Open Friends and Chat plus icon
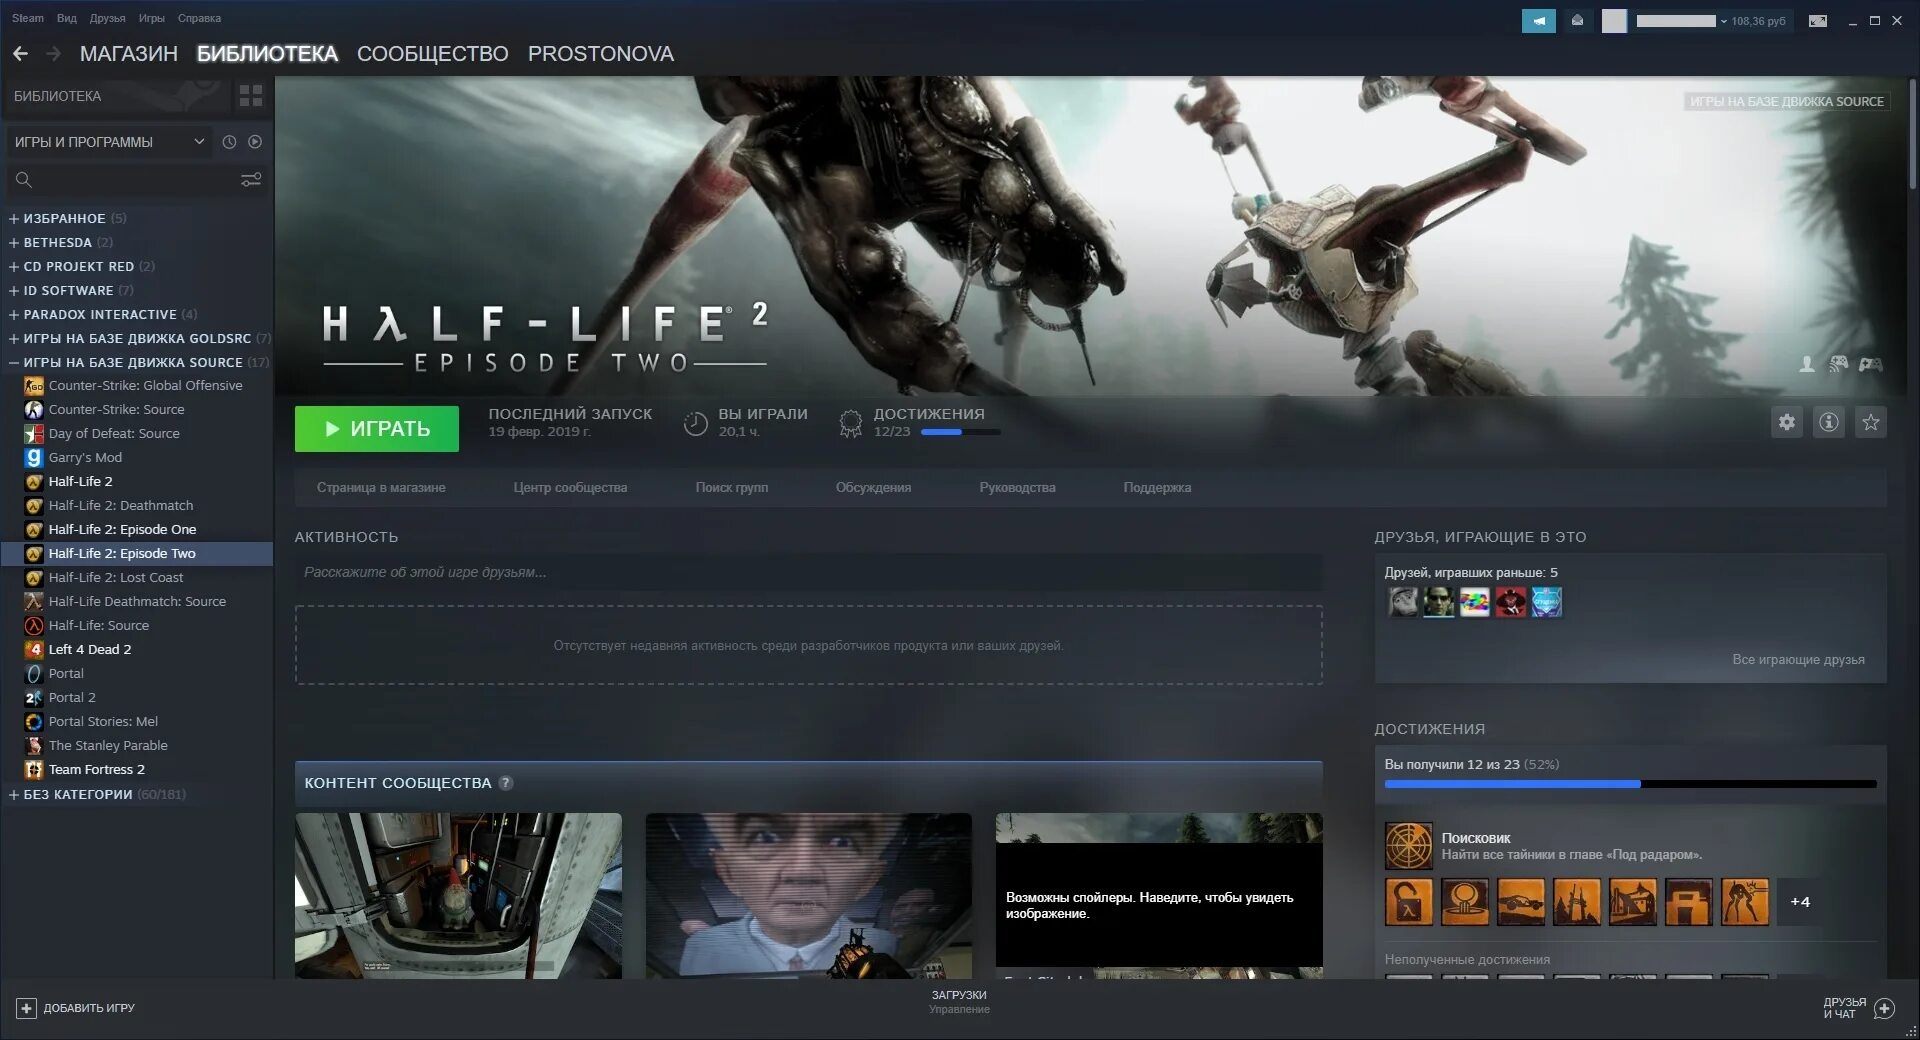 (x=1884, y=1008)
